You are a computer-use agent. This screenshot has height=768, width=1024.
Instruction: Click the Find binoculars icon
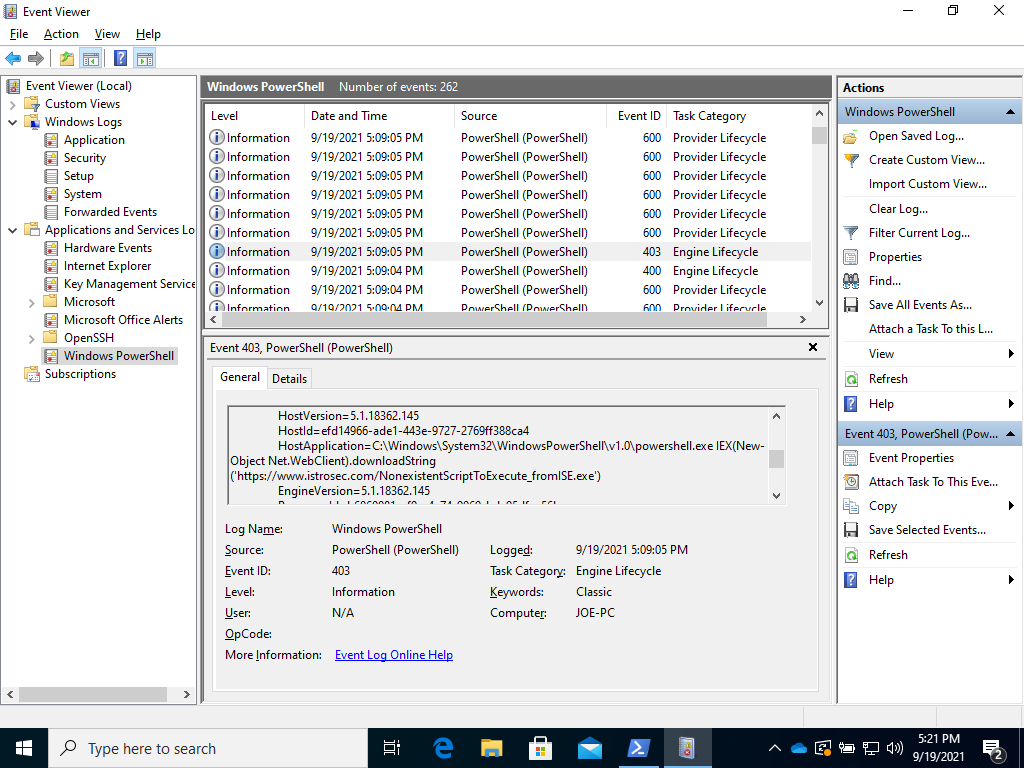[x=851, y=281]
